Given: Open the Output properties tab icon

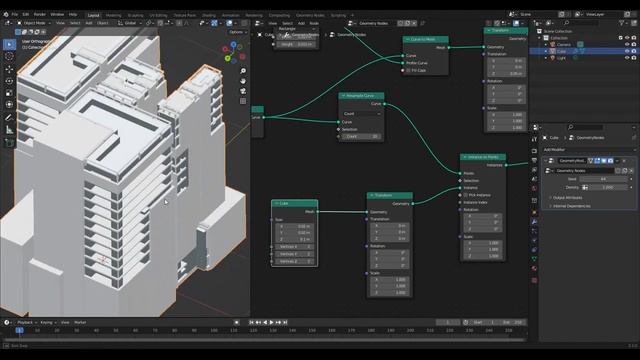Looking at the screenshot, I should click(x=534, y=160).
